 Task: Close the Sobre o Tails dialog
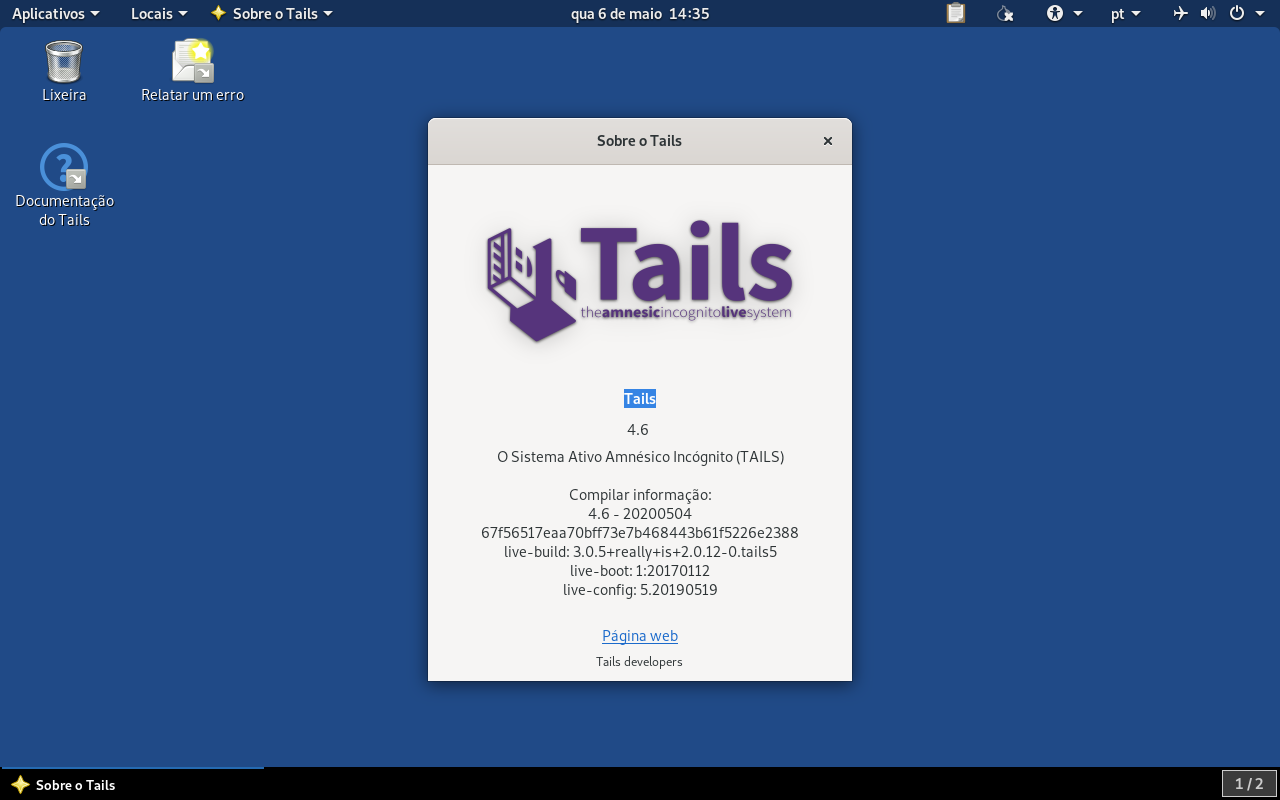pyautogui.click(x=828, y=141)
